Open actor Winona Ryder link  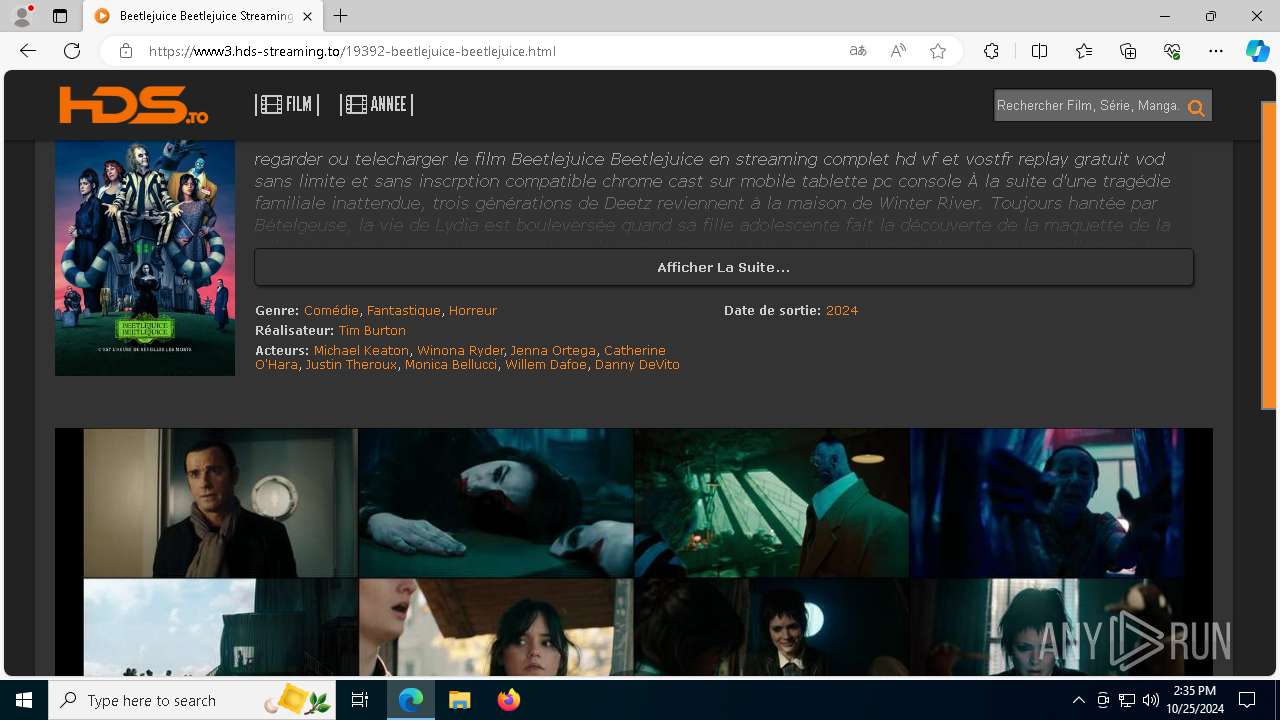[460, 351]
